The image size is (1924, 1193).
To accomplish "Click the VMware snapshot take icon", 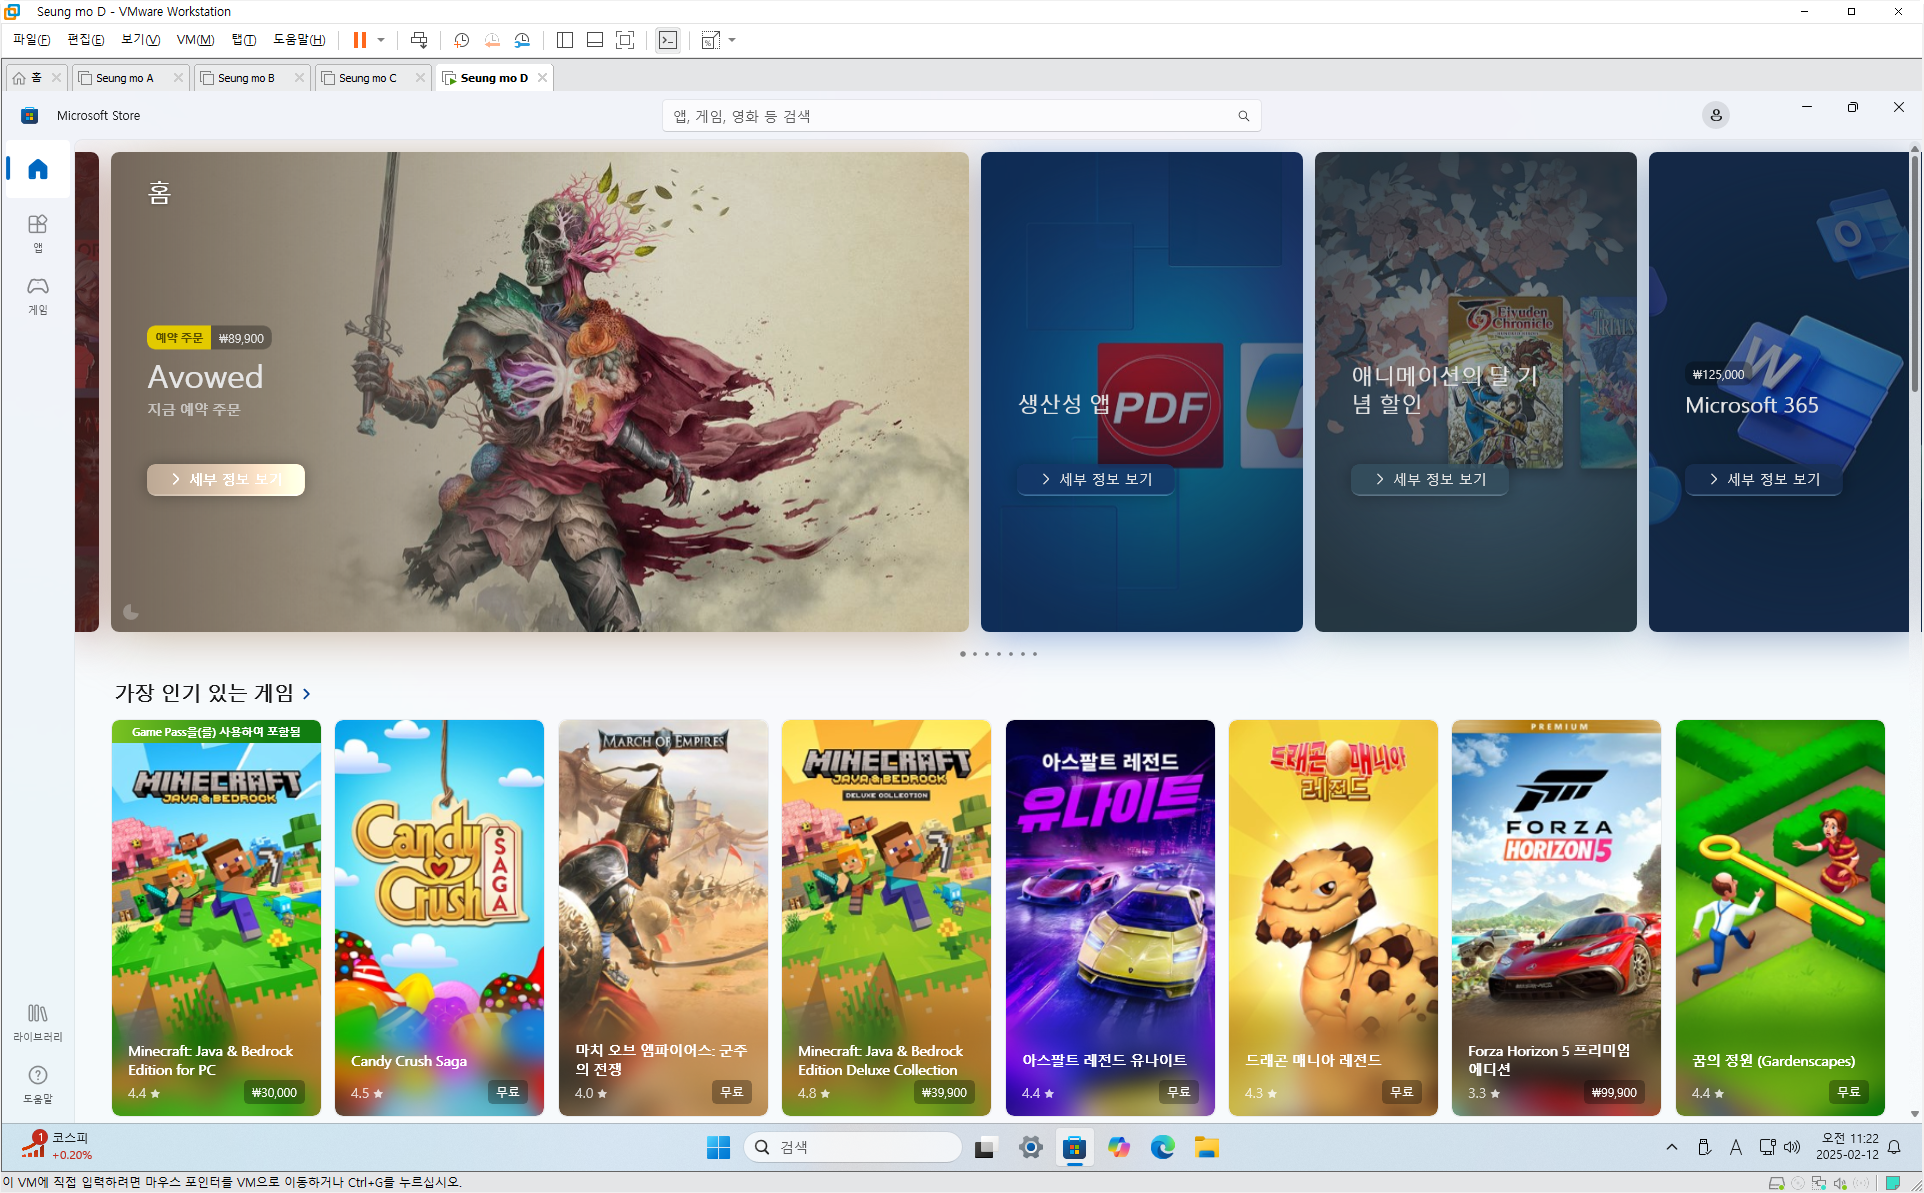I will pos(461,40).
